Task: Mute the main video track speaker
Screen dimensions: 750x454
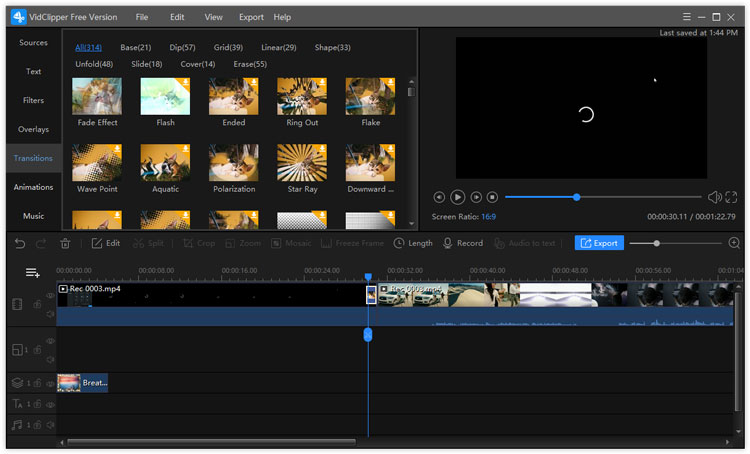Action: 50,314
